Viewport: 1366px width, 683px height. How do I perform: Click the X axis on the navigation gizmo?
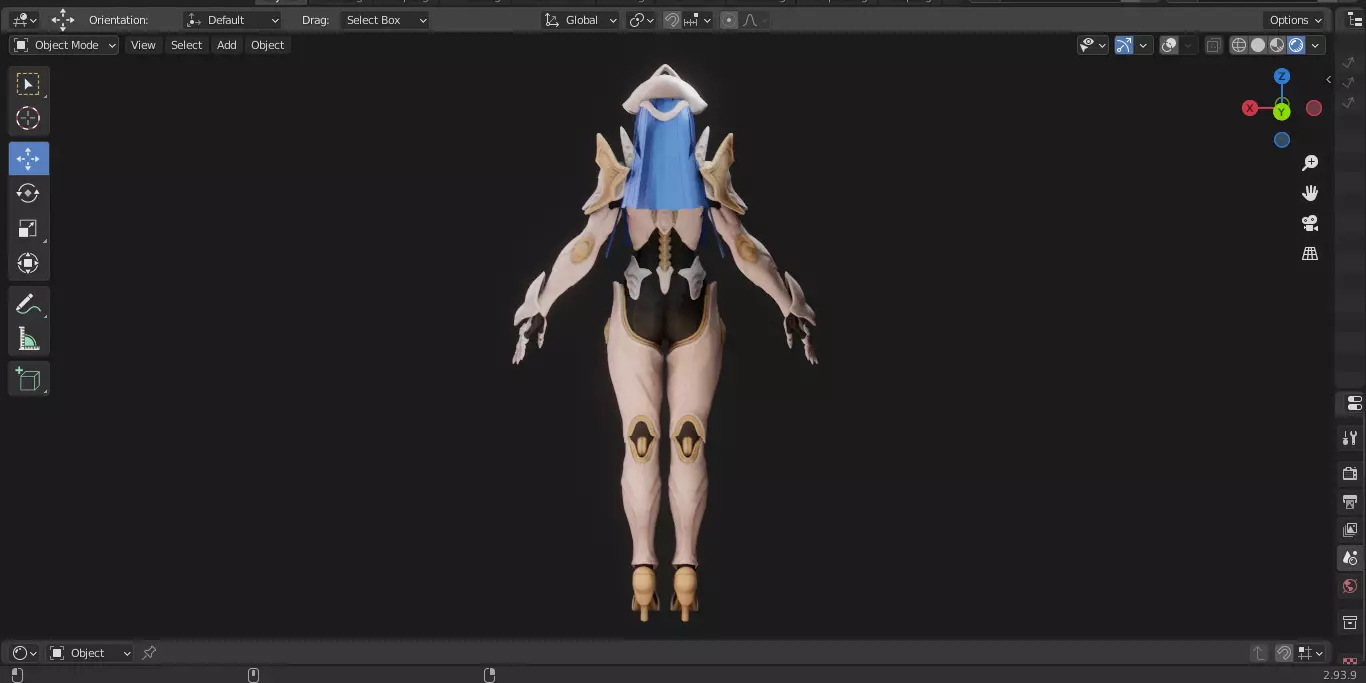point(1250,108)
